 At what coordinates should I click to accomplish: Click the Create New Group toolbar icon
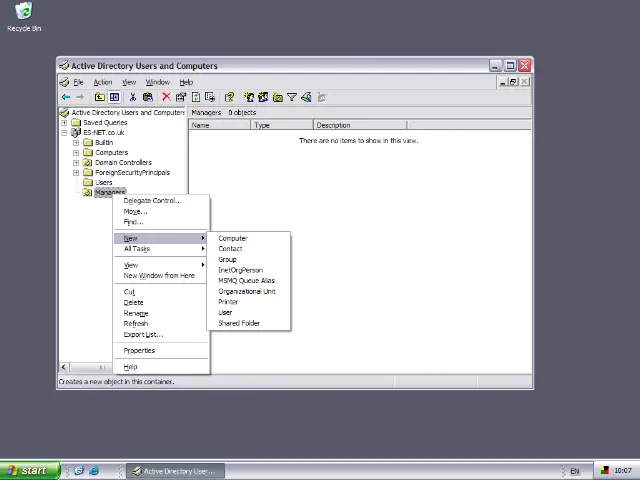pyautogui.click(x=263, y=97)
